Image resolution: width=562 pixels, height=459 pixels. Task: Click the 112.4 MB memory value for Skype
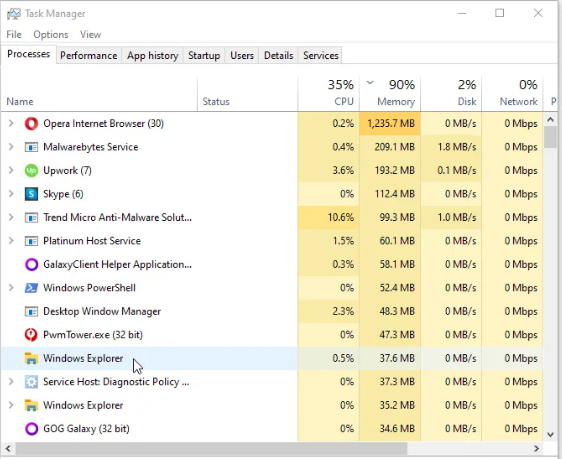pyautogui.click(x=395, y=194)
